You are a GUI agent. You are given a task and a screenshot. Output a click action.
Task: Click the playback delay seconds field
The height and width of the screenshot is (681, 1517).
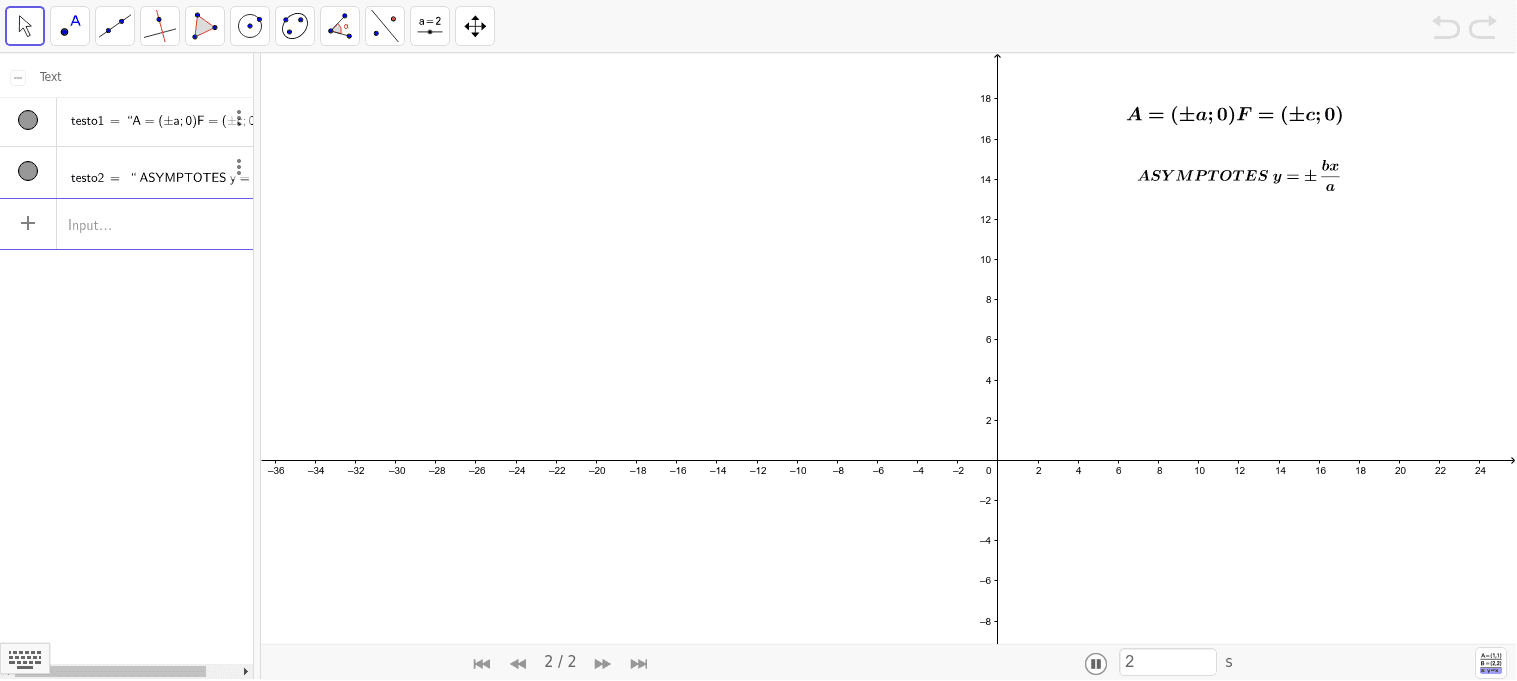click(x=1168, y=662)
